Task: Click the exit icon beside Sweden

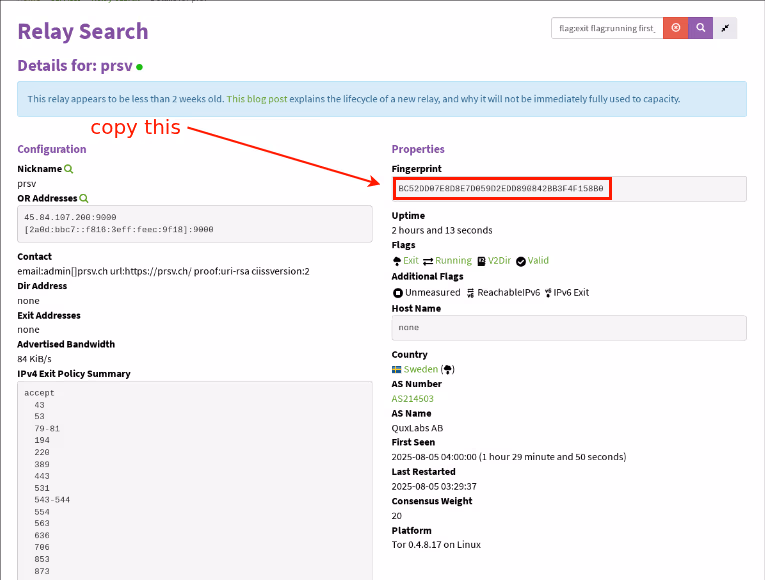Action: [x=448, y=369]
